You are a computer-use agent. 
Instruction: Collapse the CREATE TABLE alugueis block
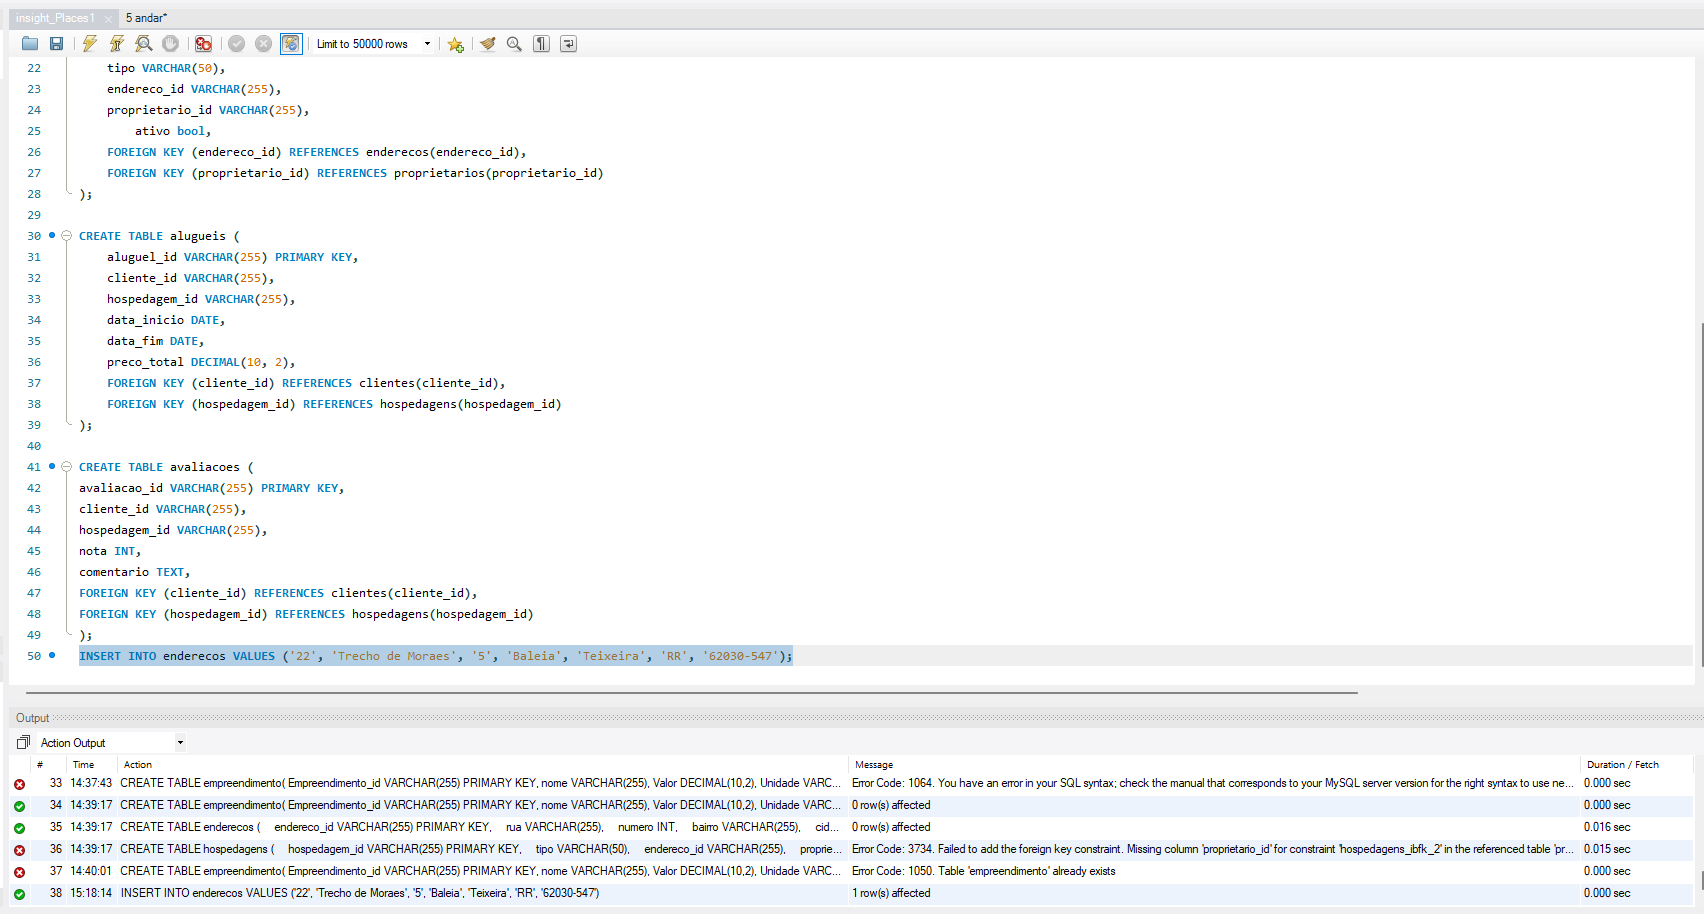point(67,236)
